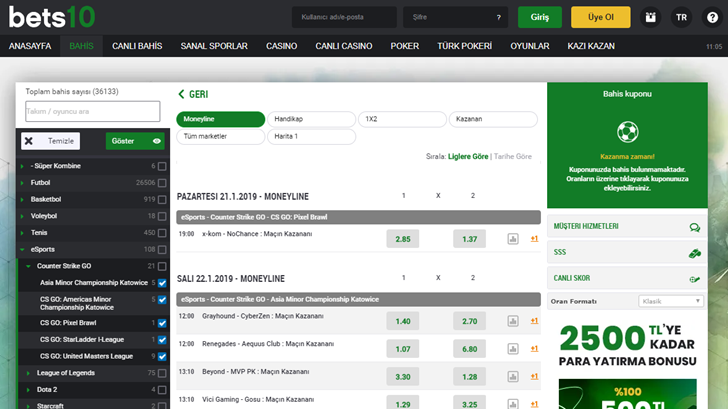This screenshot has height=409, width=728.
Task: Click the Takım / oyuncu ara search box
Action: pyautogui.click(x=93, y=111)
